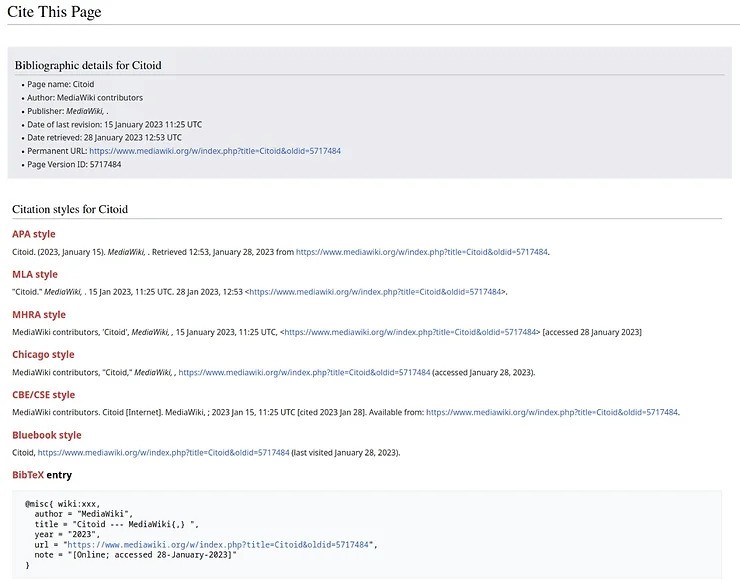Click 'Citation styles for Citoid' heading
The image size is (740, 581).
coord(70,209)
